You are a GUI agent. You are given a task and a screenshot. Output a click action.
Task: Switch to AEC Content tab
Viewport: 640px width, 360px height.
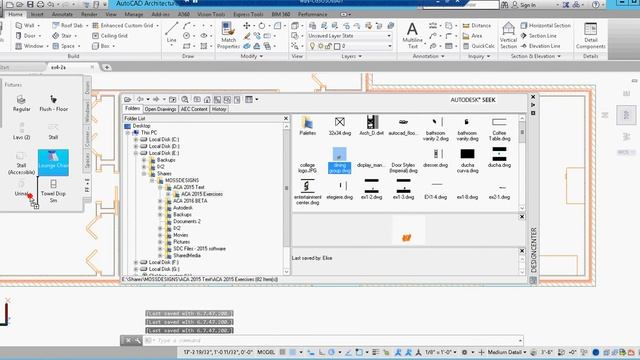(194, 109)
